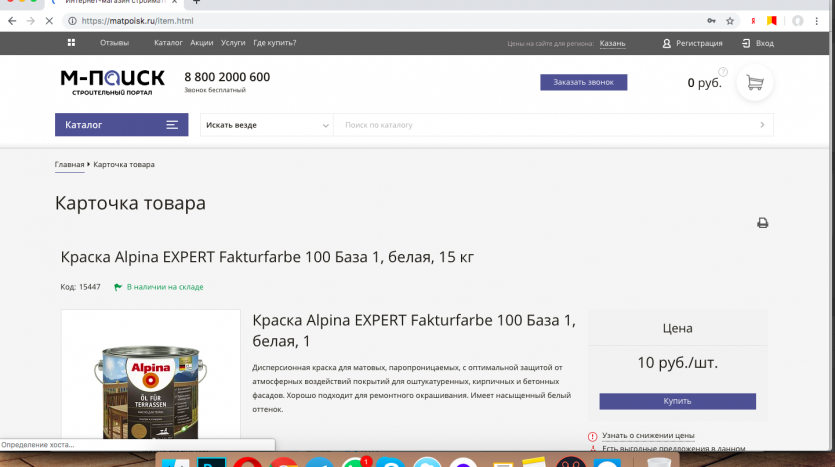The height and width of the screenshot is (467, 835).
Task: Click the Регистрация link
Action: 692,43
